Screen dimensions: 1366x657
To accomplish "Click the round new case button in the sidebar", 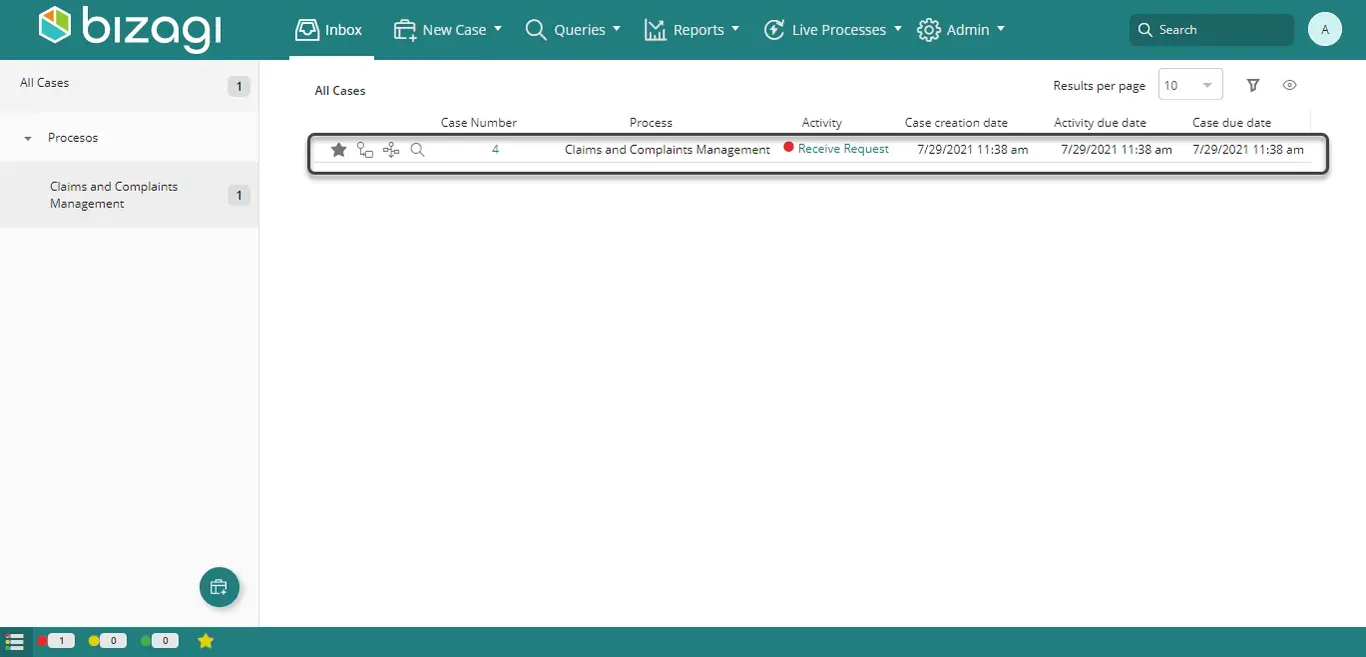I will [219, 587].
